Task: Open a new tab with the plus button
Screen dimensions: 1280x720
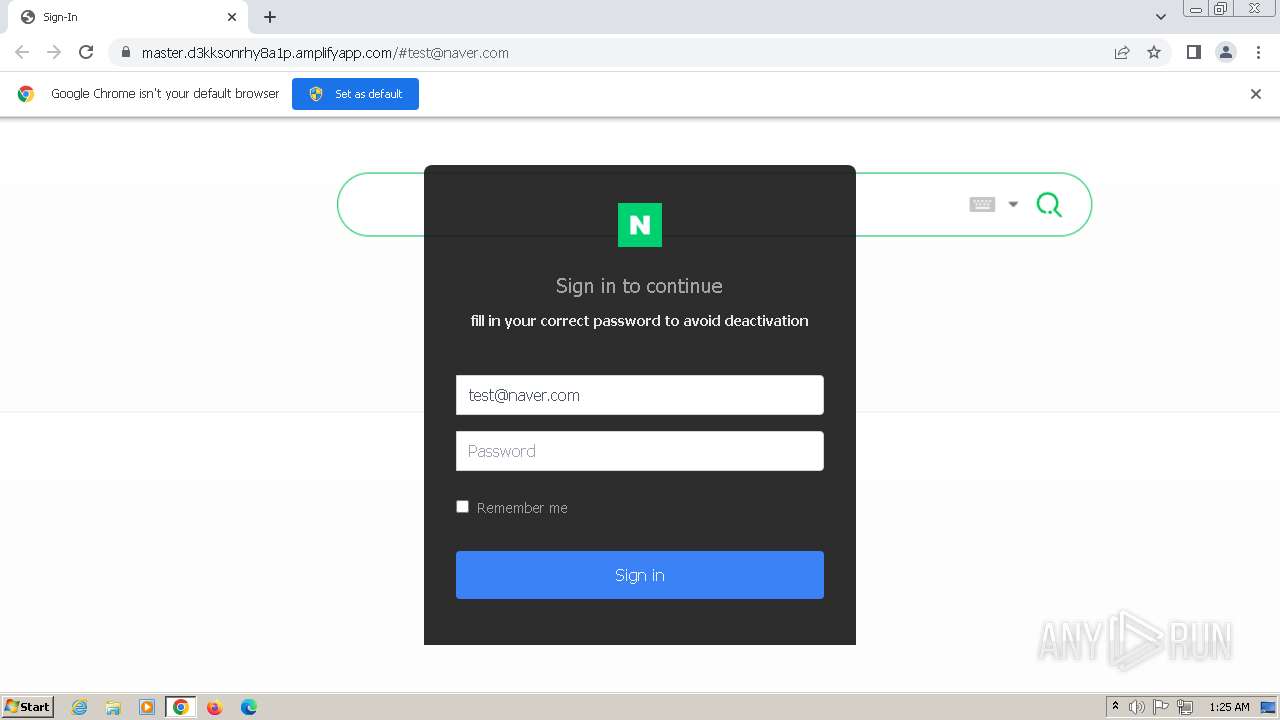Action: click(270, 17)
